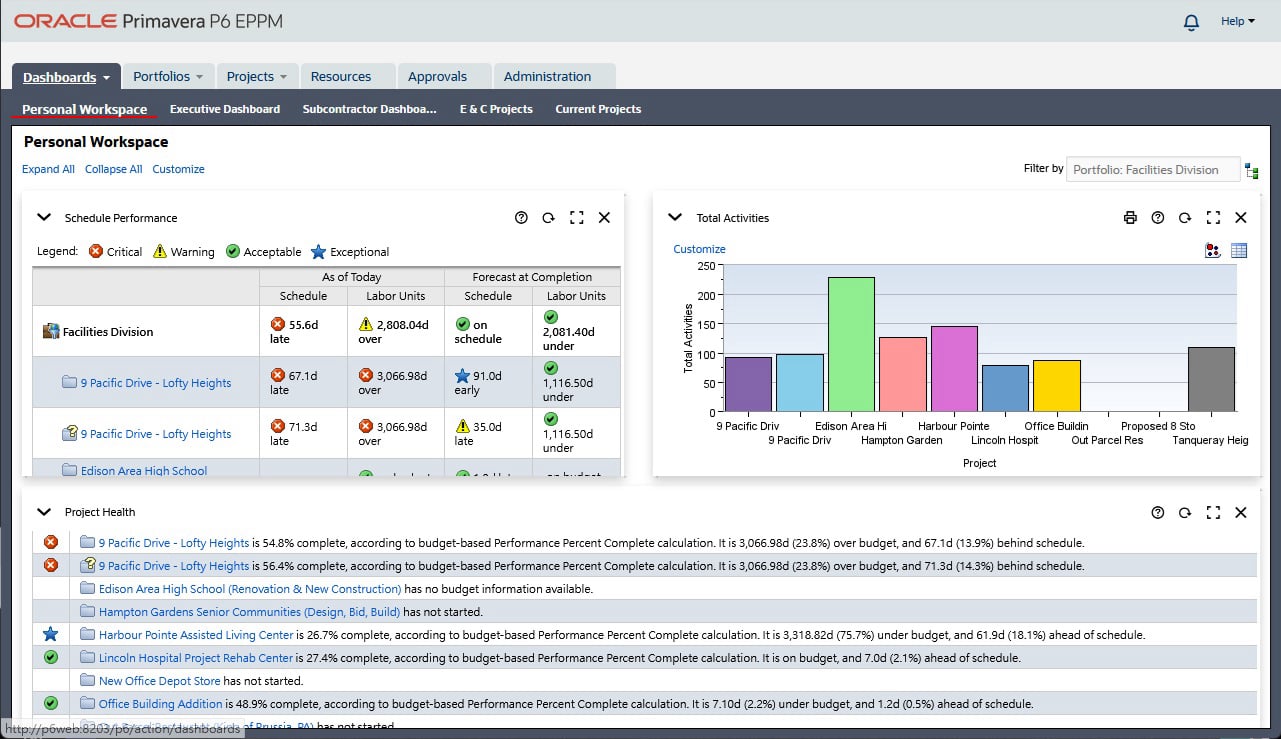Viewport: 1281px width, 739px height.
Task: Maximize the Project Health portlet
Action: pos(1213,513)
